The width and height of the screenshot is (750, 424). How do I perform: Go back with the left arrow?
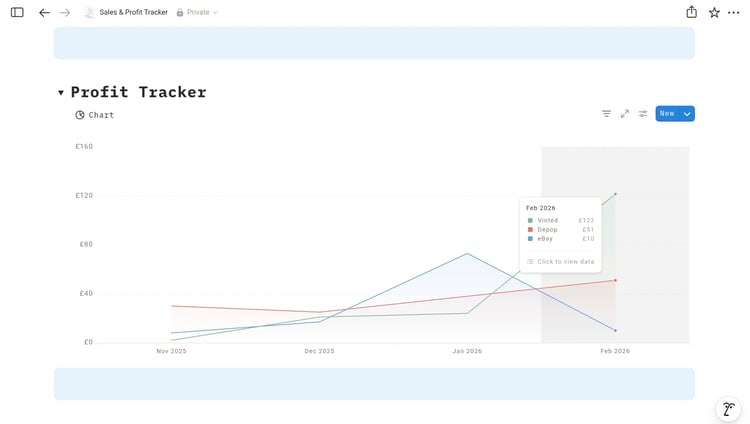(x=44, y=13)
